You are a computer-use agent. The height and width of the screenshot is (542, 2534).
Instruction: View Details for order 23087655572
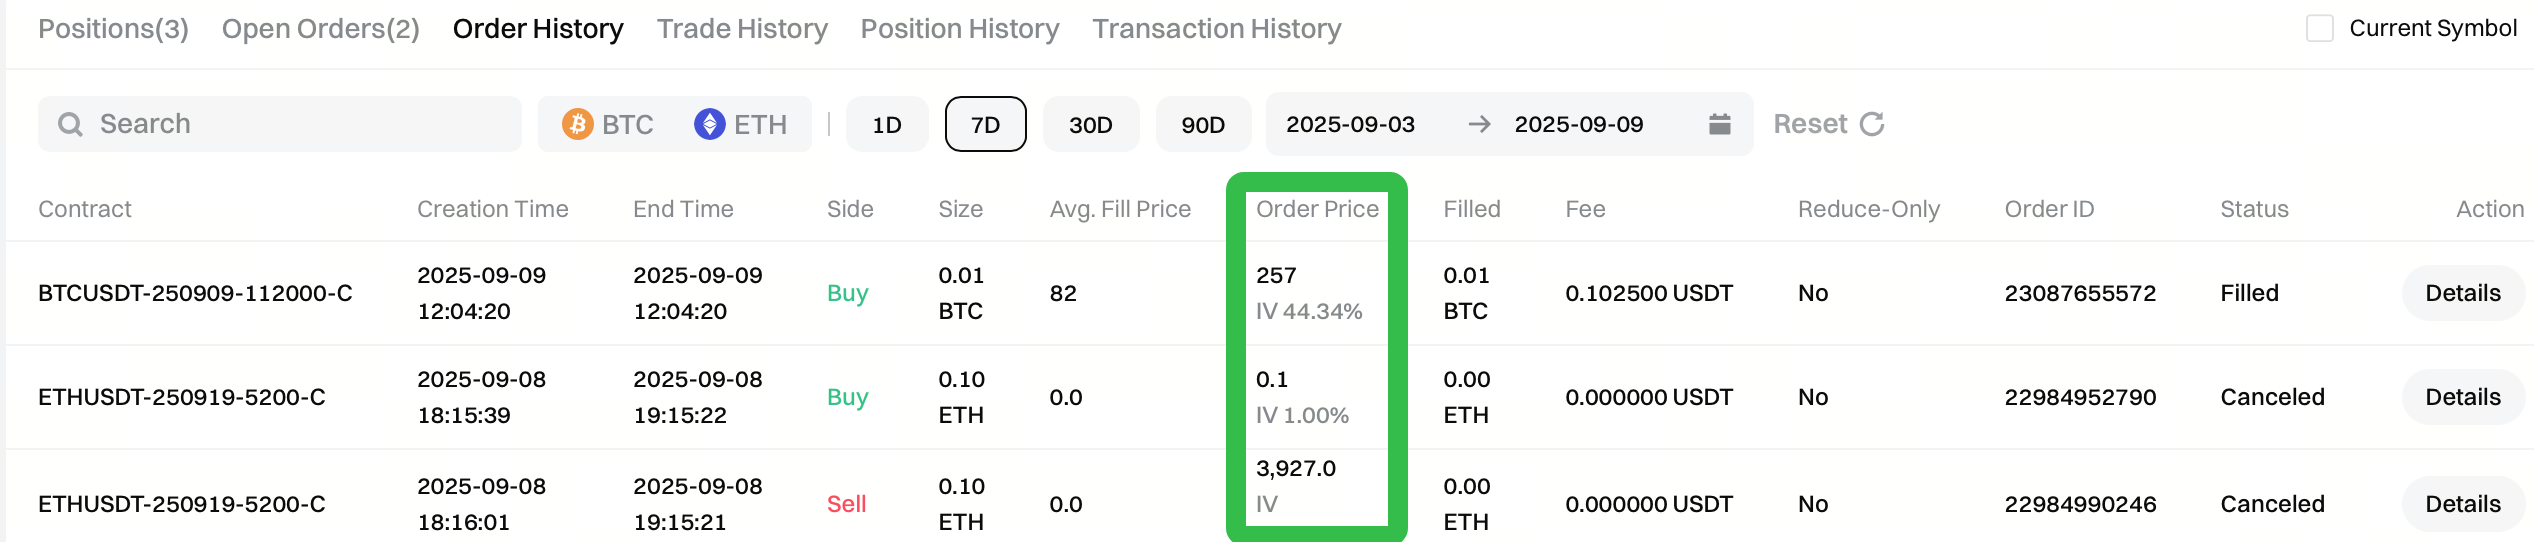pyautogui.click(x=2462, y=293)
